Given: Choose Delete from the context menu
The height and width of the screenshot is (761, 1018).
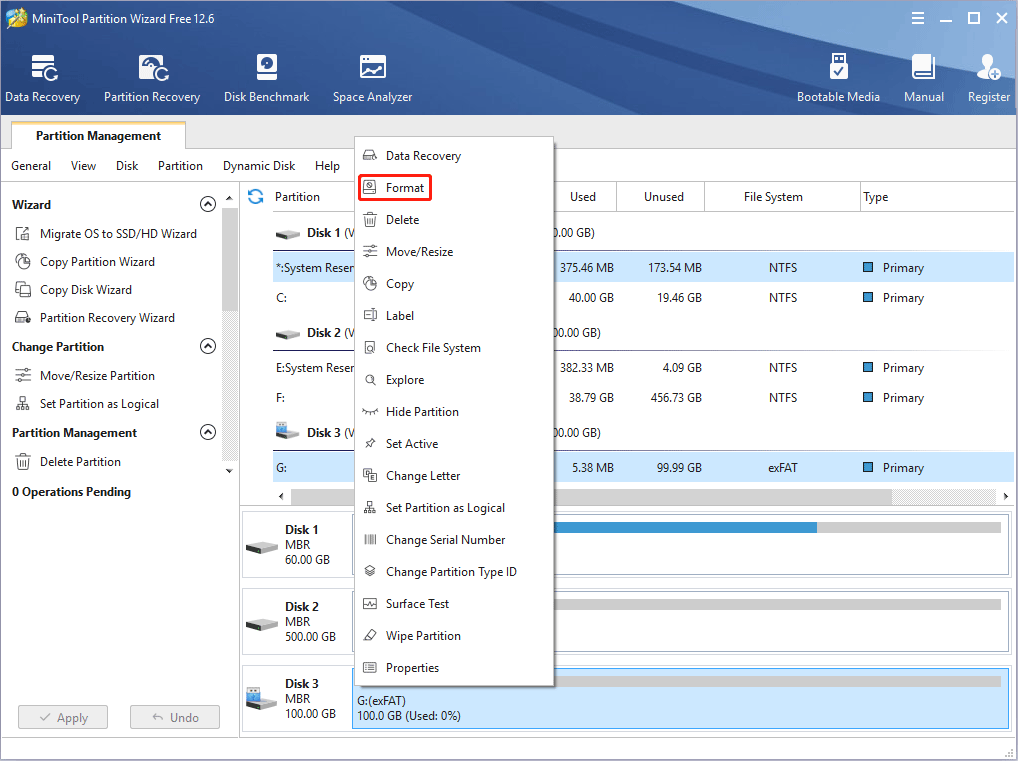Looking at the screenshot, I should click(454, 219).
